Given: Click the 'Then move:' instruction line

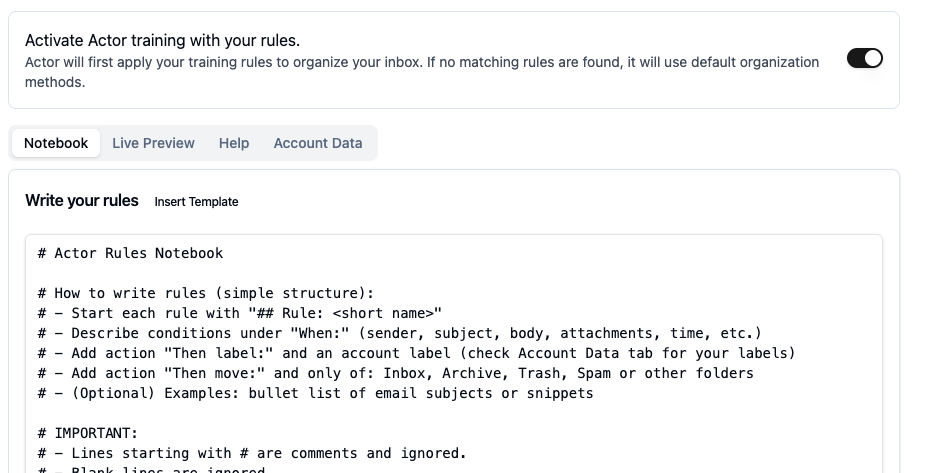Looking at the screenshot, I should coord(396,373).
